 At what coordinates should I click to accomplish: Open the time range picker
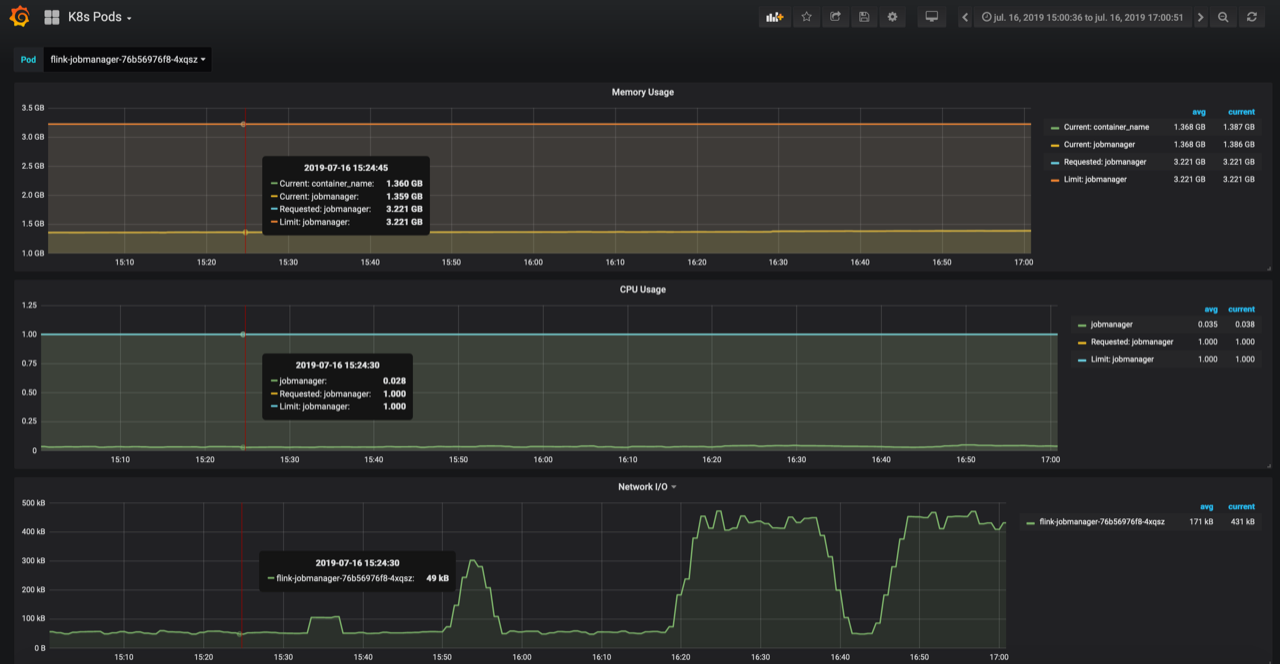pyautogui.click(x=1082, y=17)
